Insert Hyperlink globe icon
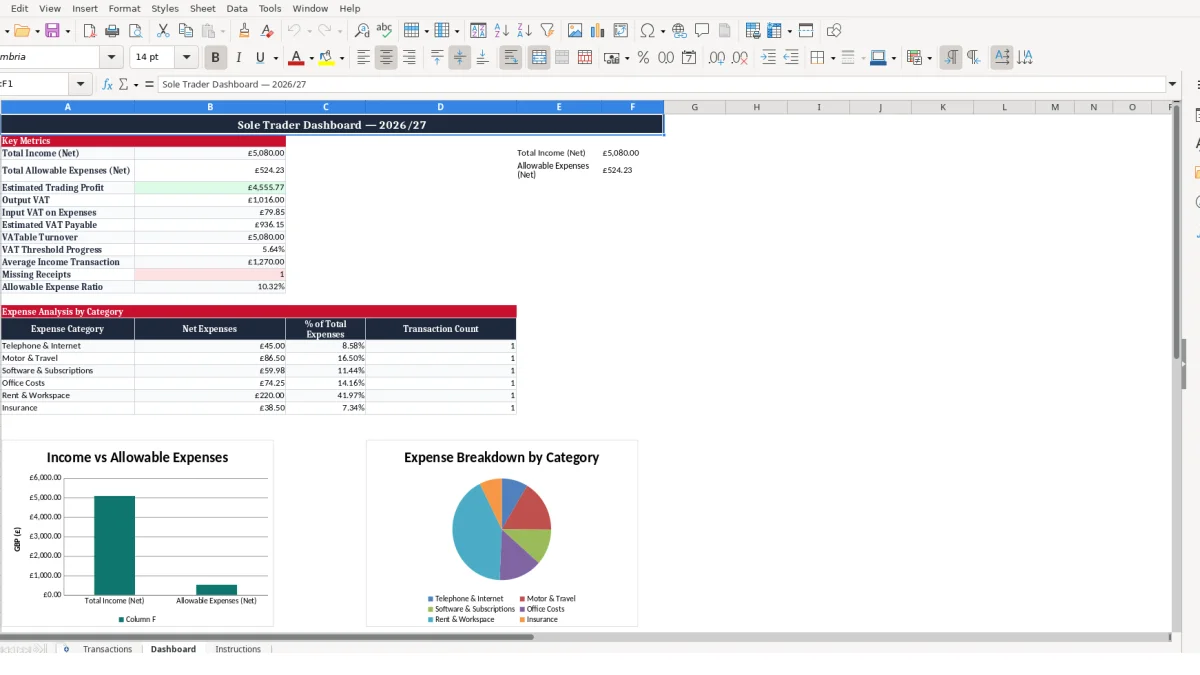The height and width of the screenshot is (675, 1200). [x=679, y=31]
